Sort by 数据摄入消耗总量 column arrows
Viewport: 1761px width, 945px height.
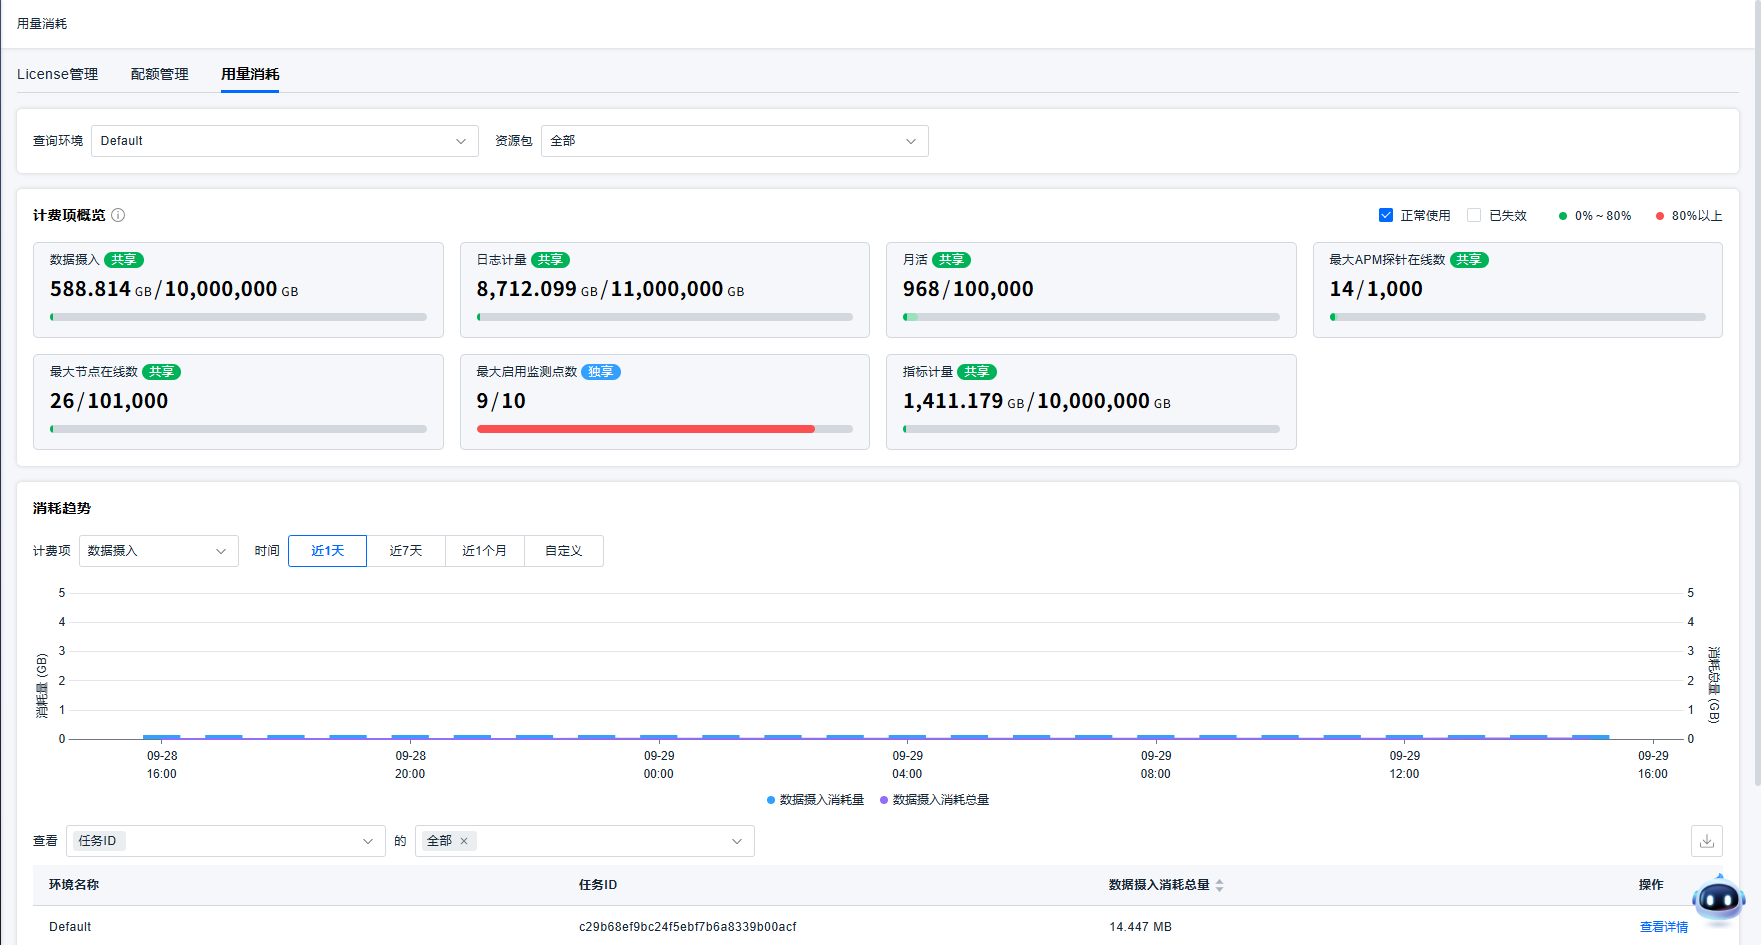[1219, 885]
